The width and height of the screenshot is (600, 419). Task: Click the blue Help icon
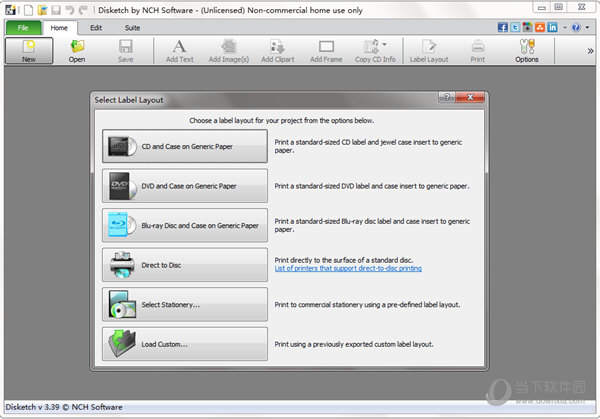576,28
